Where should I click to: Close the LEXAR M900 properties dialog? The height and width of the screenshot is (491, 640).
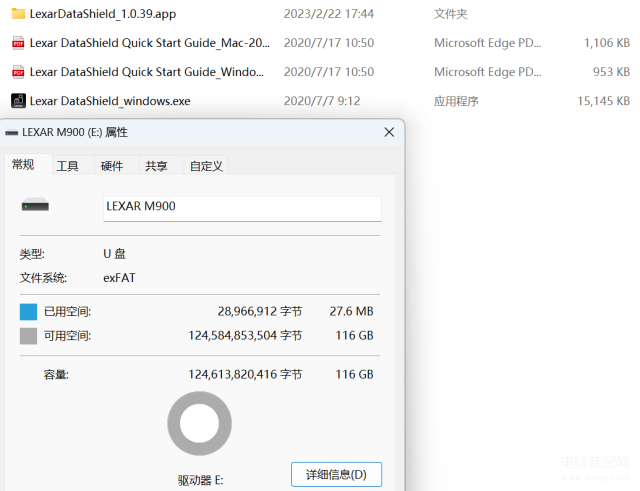(389, 132)
